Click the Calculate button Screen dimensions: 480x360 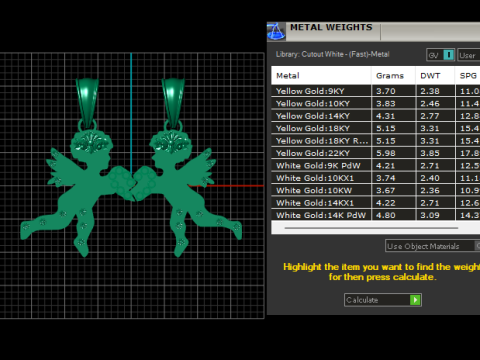pos(383,300)
